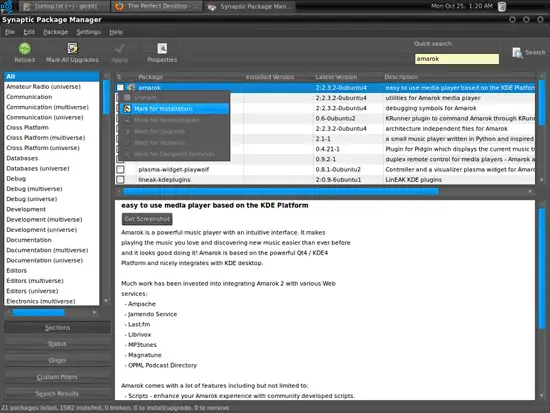
Task: Click the Quick search input field
Action: click(457, 59)
